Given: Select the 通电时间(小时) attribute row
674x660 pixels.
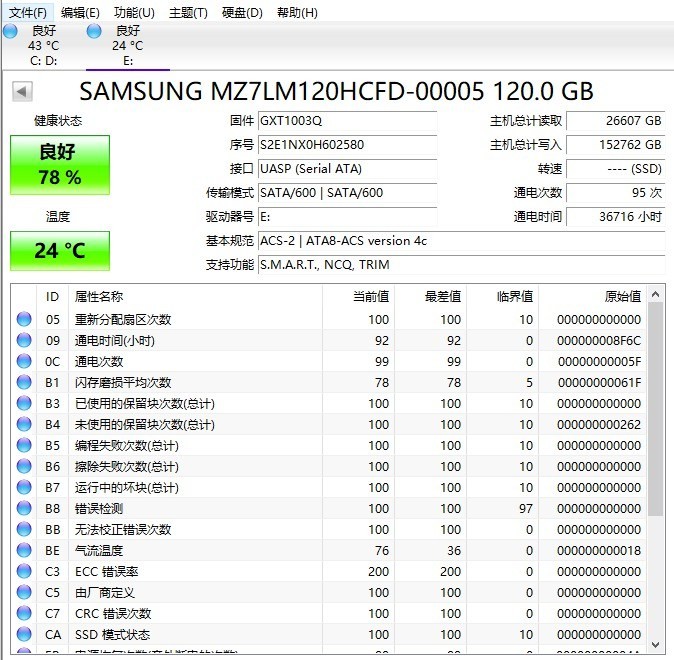Looking at the screenshot, I should (329, 341).
